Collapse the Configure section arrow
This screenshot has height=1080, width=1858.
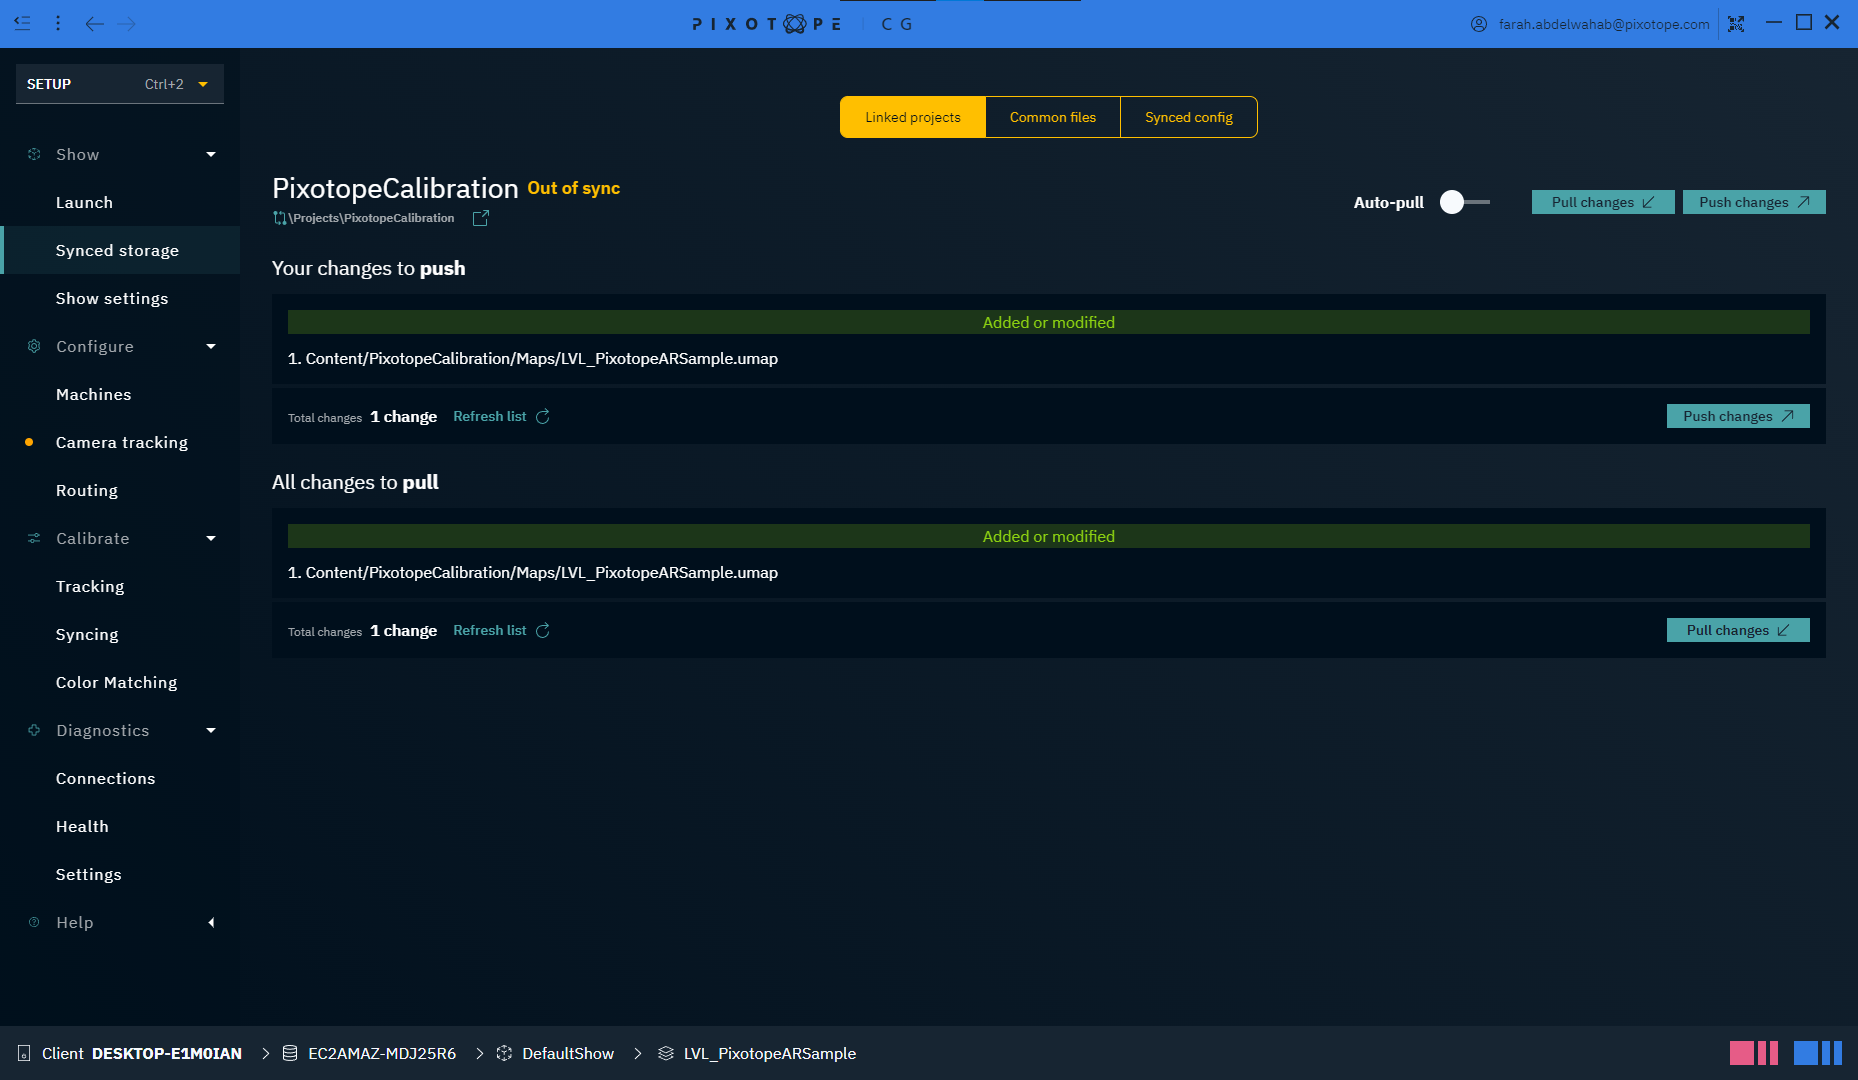pyautogui.click(x=211, y=346)
